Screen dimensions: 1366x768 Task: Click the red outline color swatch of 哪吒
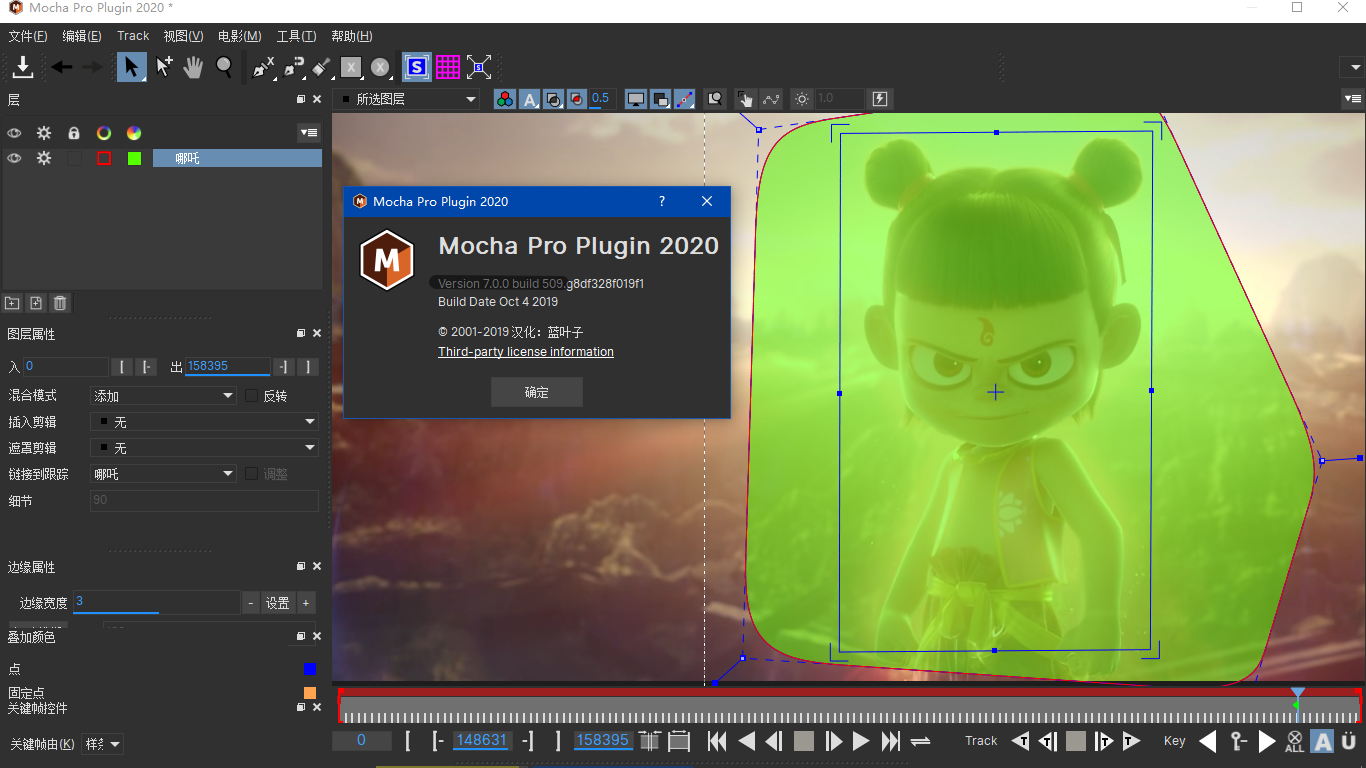tap(104, 158)
